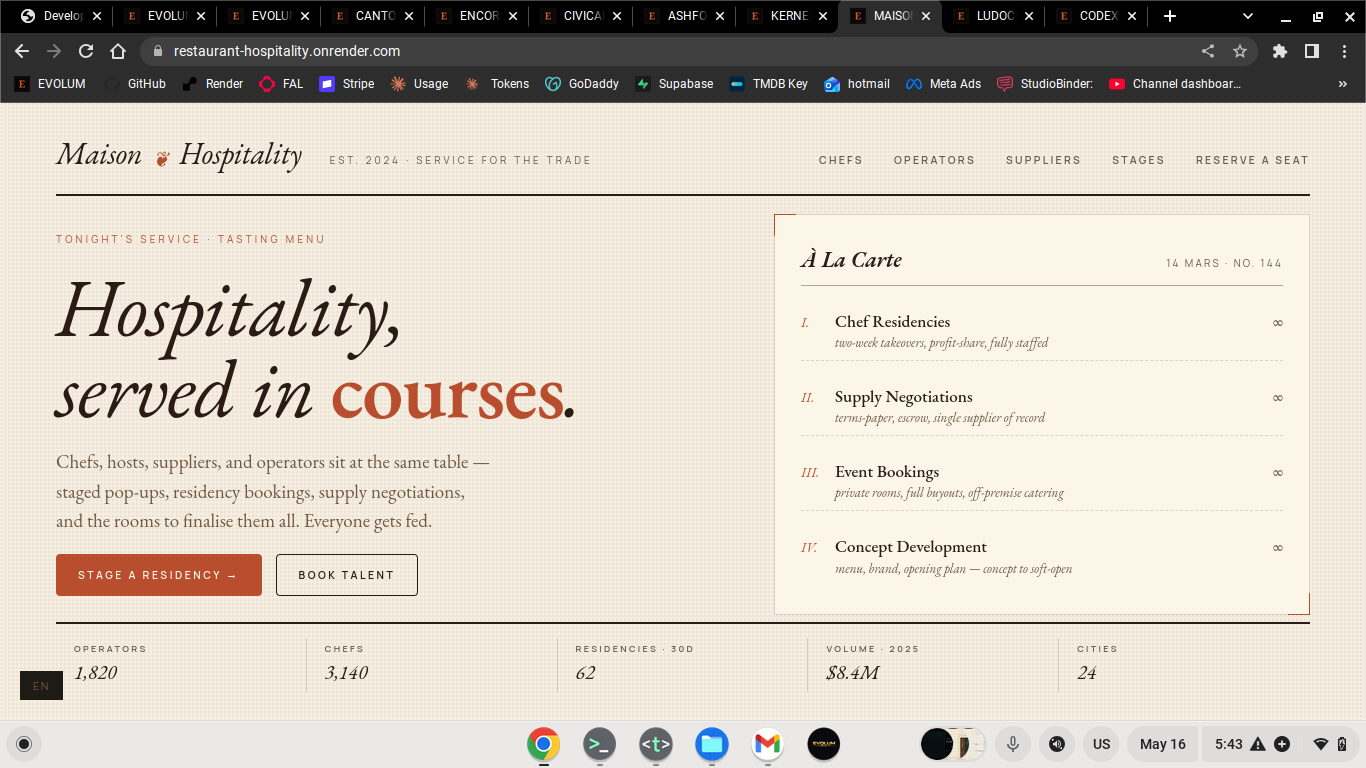This screenshot has width=1366, height=768.
Task: Open the TMDB Key bookmark
Action: pyautogui.click(x=768, y=84)
